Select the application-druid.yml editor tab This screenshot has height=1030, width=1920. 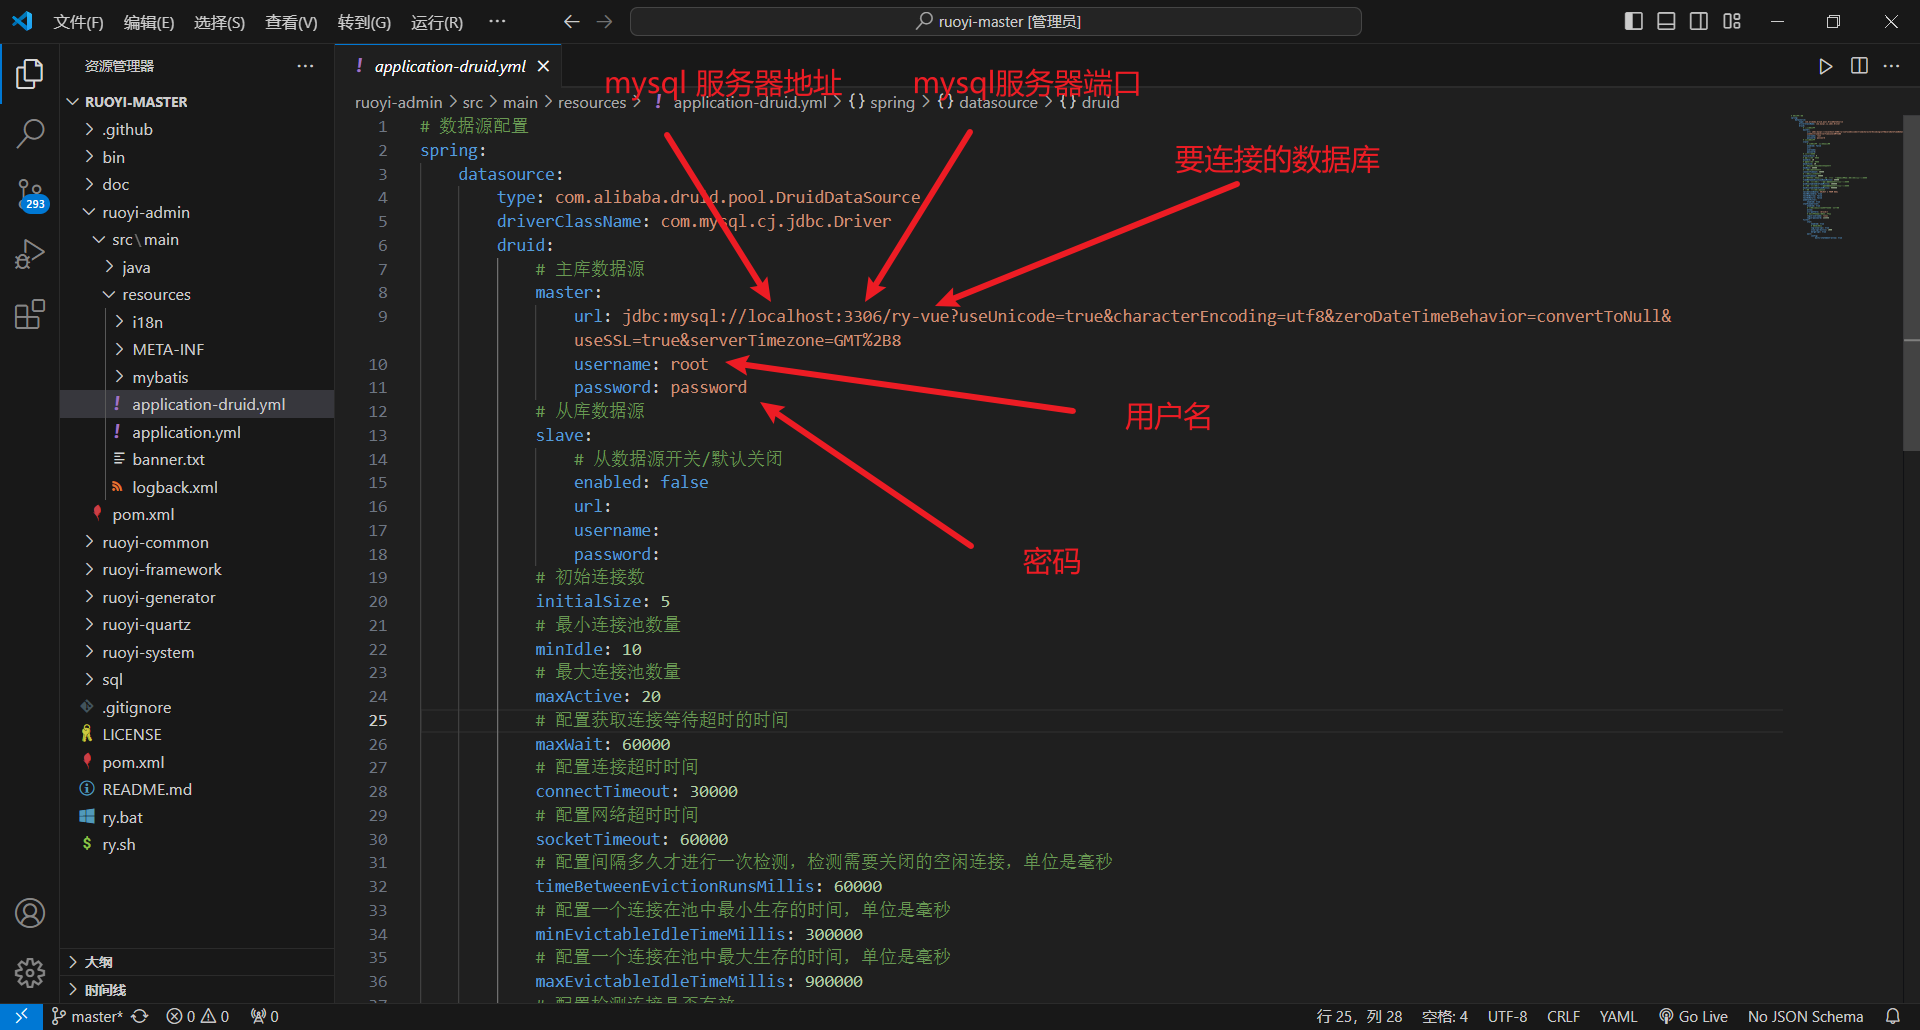point(449,66)
